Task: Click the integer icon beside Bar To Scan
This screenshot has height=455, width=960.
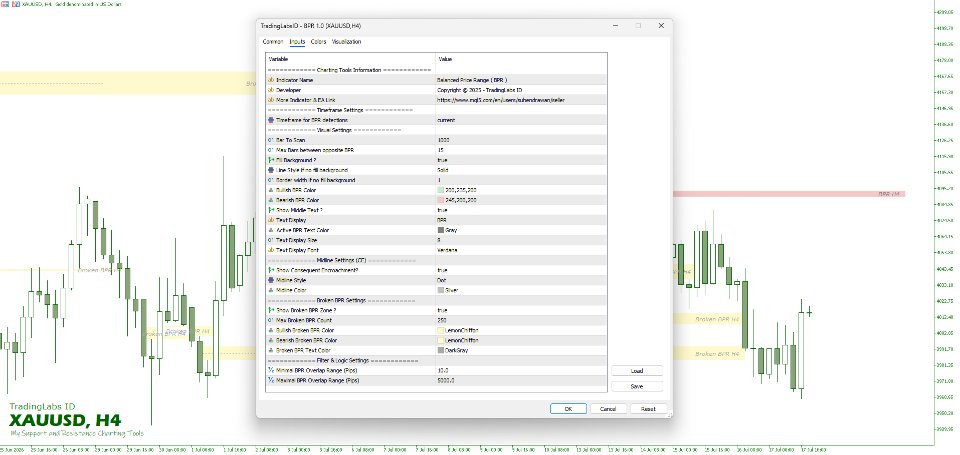Action: click(x=271, y=140)
